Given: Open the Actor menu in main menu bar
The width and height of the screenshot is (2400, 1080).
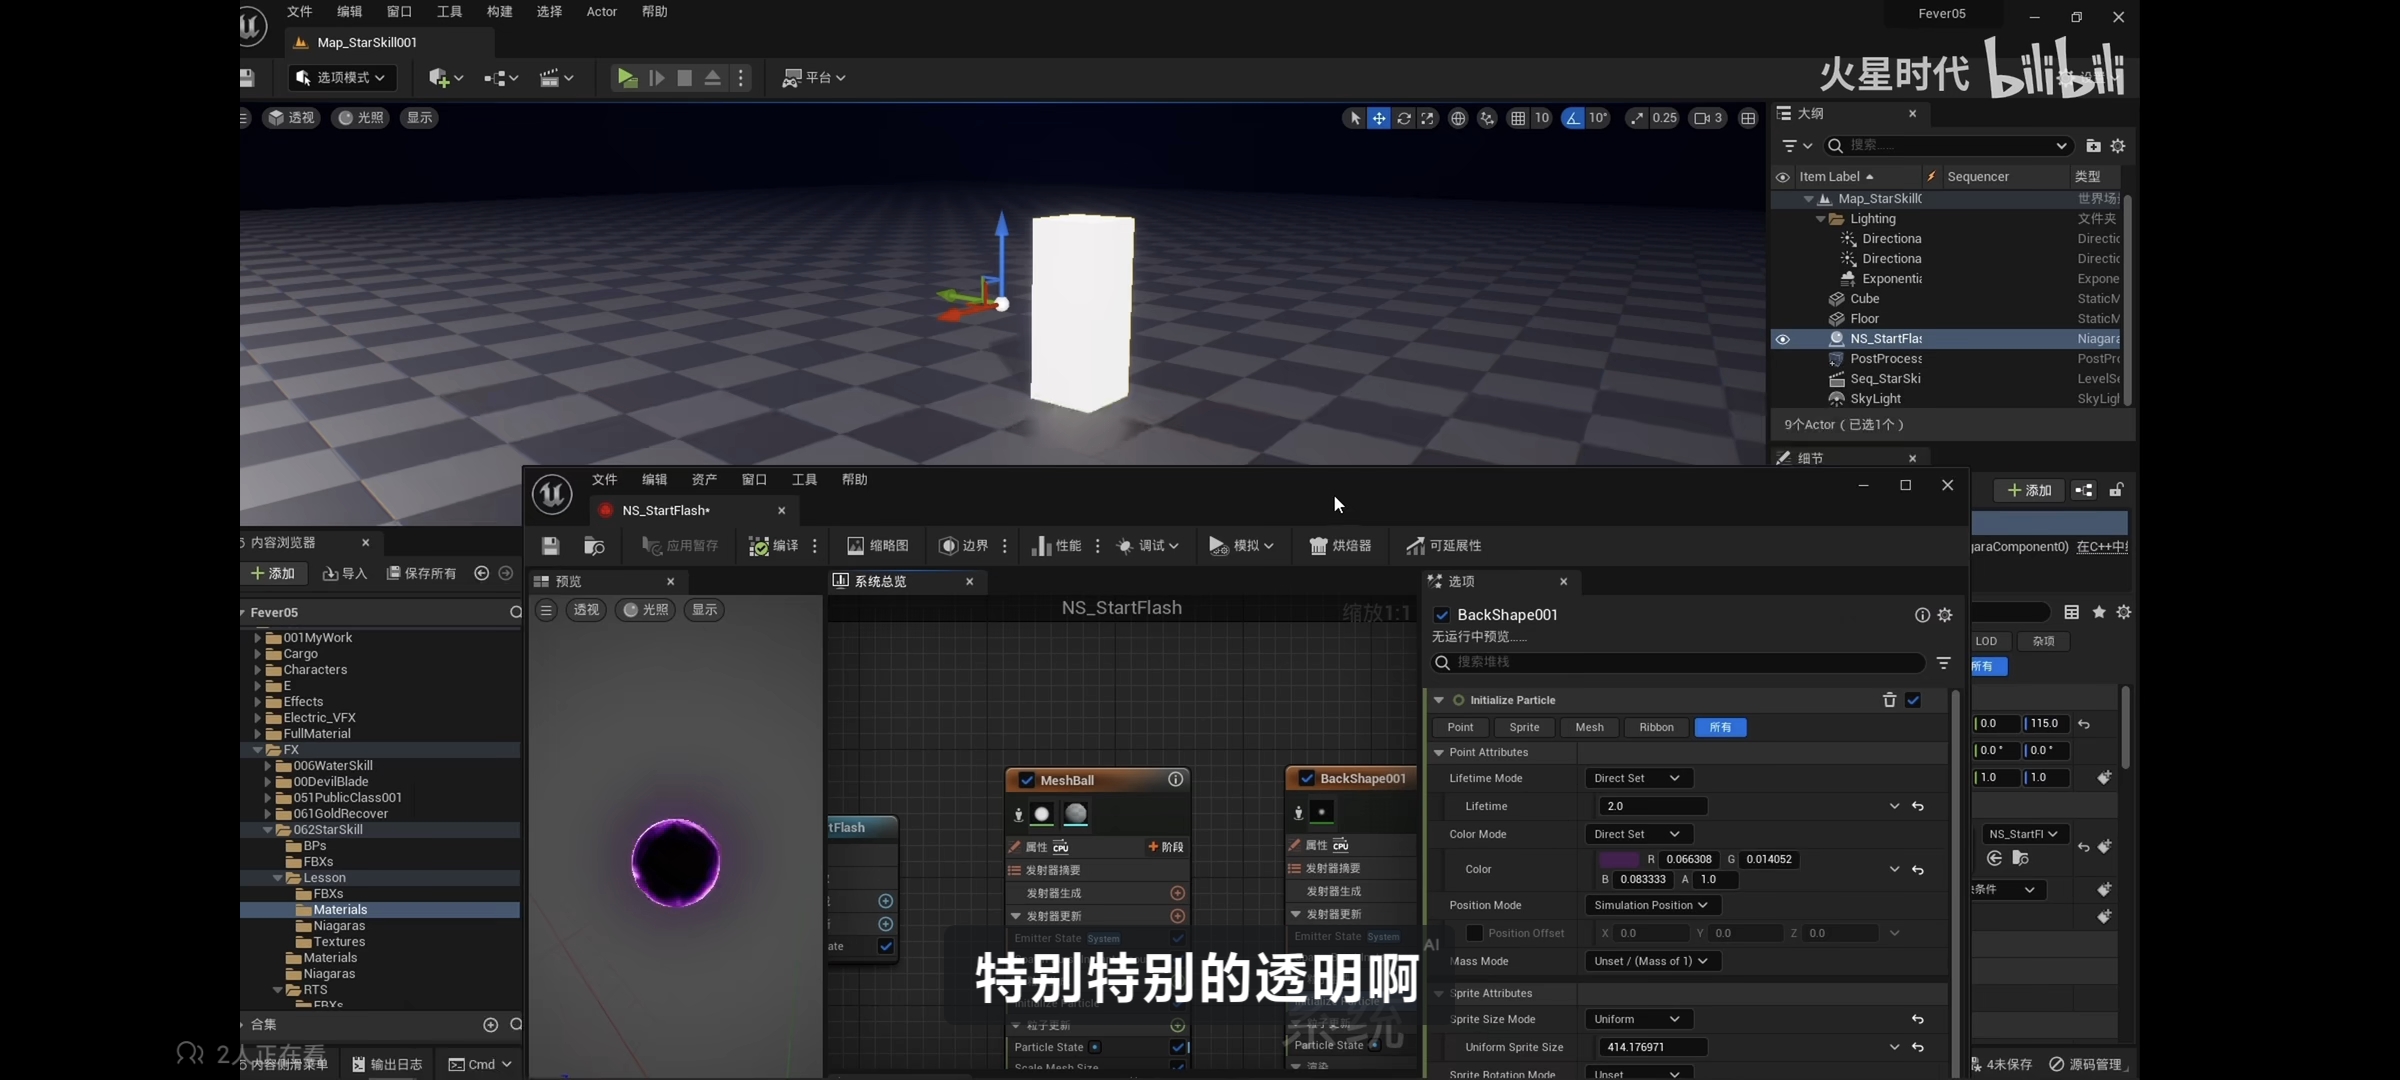Looking at the screenshot, I should [601, 12].
